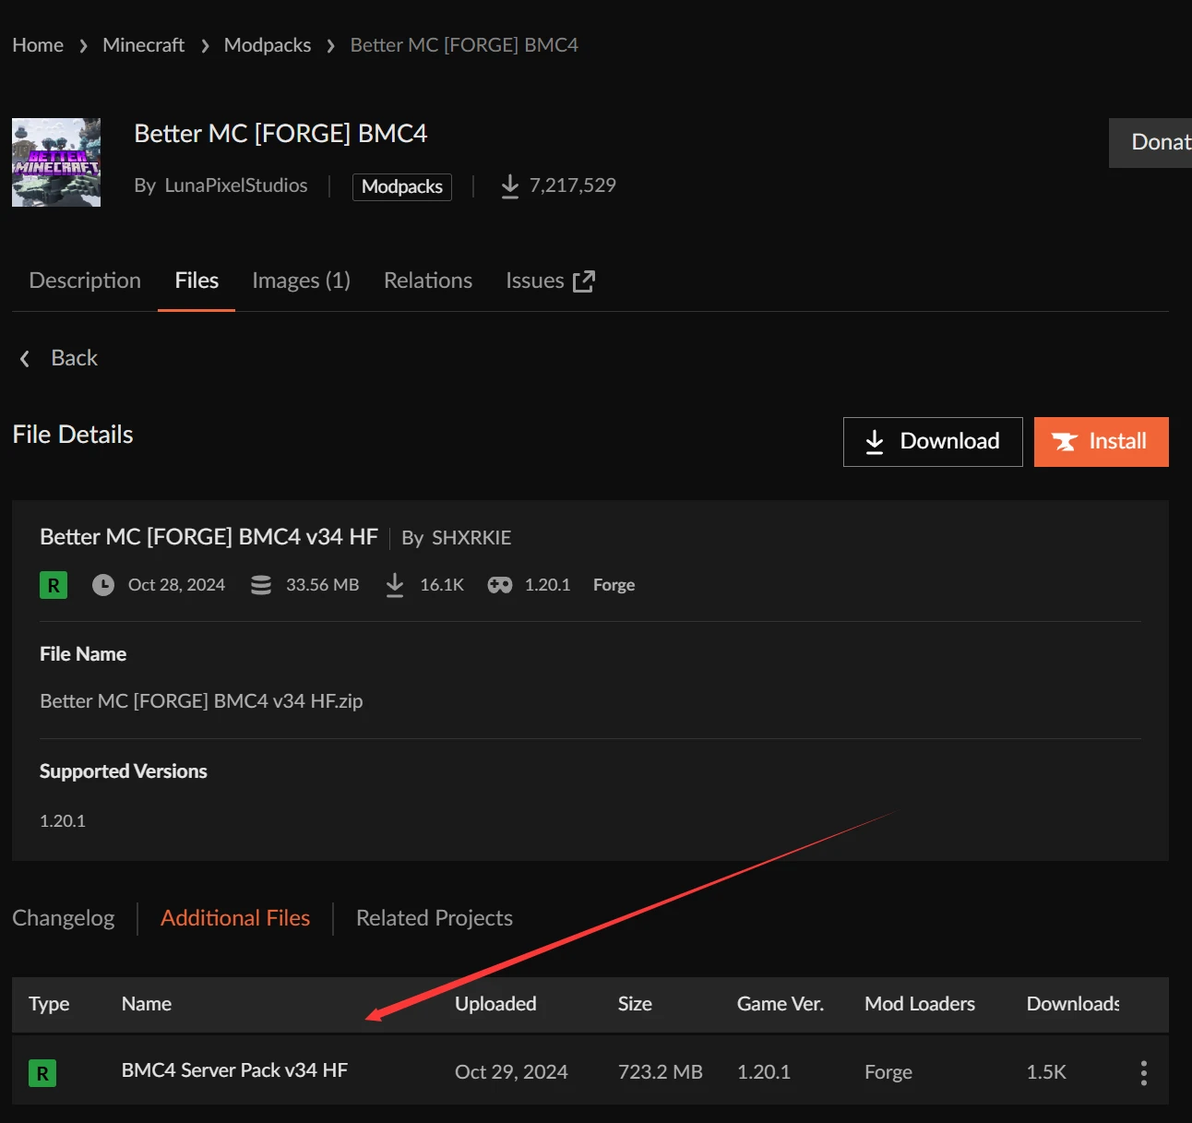Go Back to the files list
The width and height of the screenshot is (1192, 1123).
pyautogui.click(x=59, y=358)
